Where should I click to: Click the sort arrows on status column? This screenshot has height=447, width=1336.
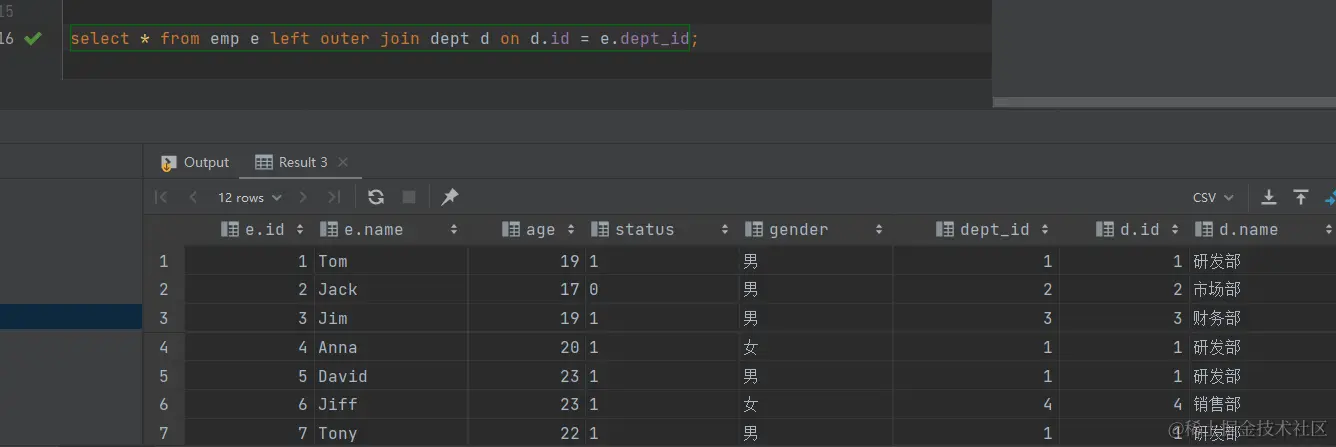[724, 229]
